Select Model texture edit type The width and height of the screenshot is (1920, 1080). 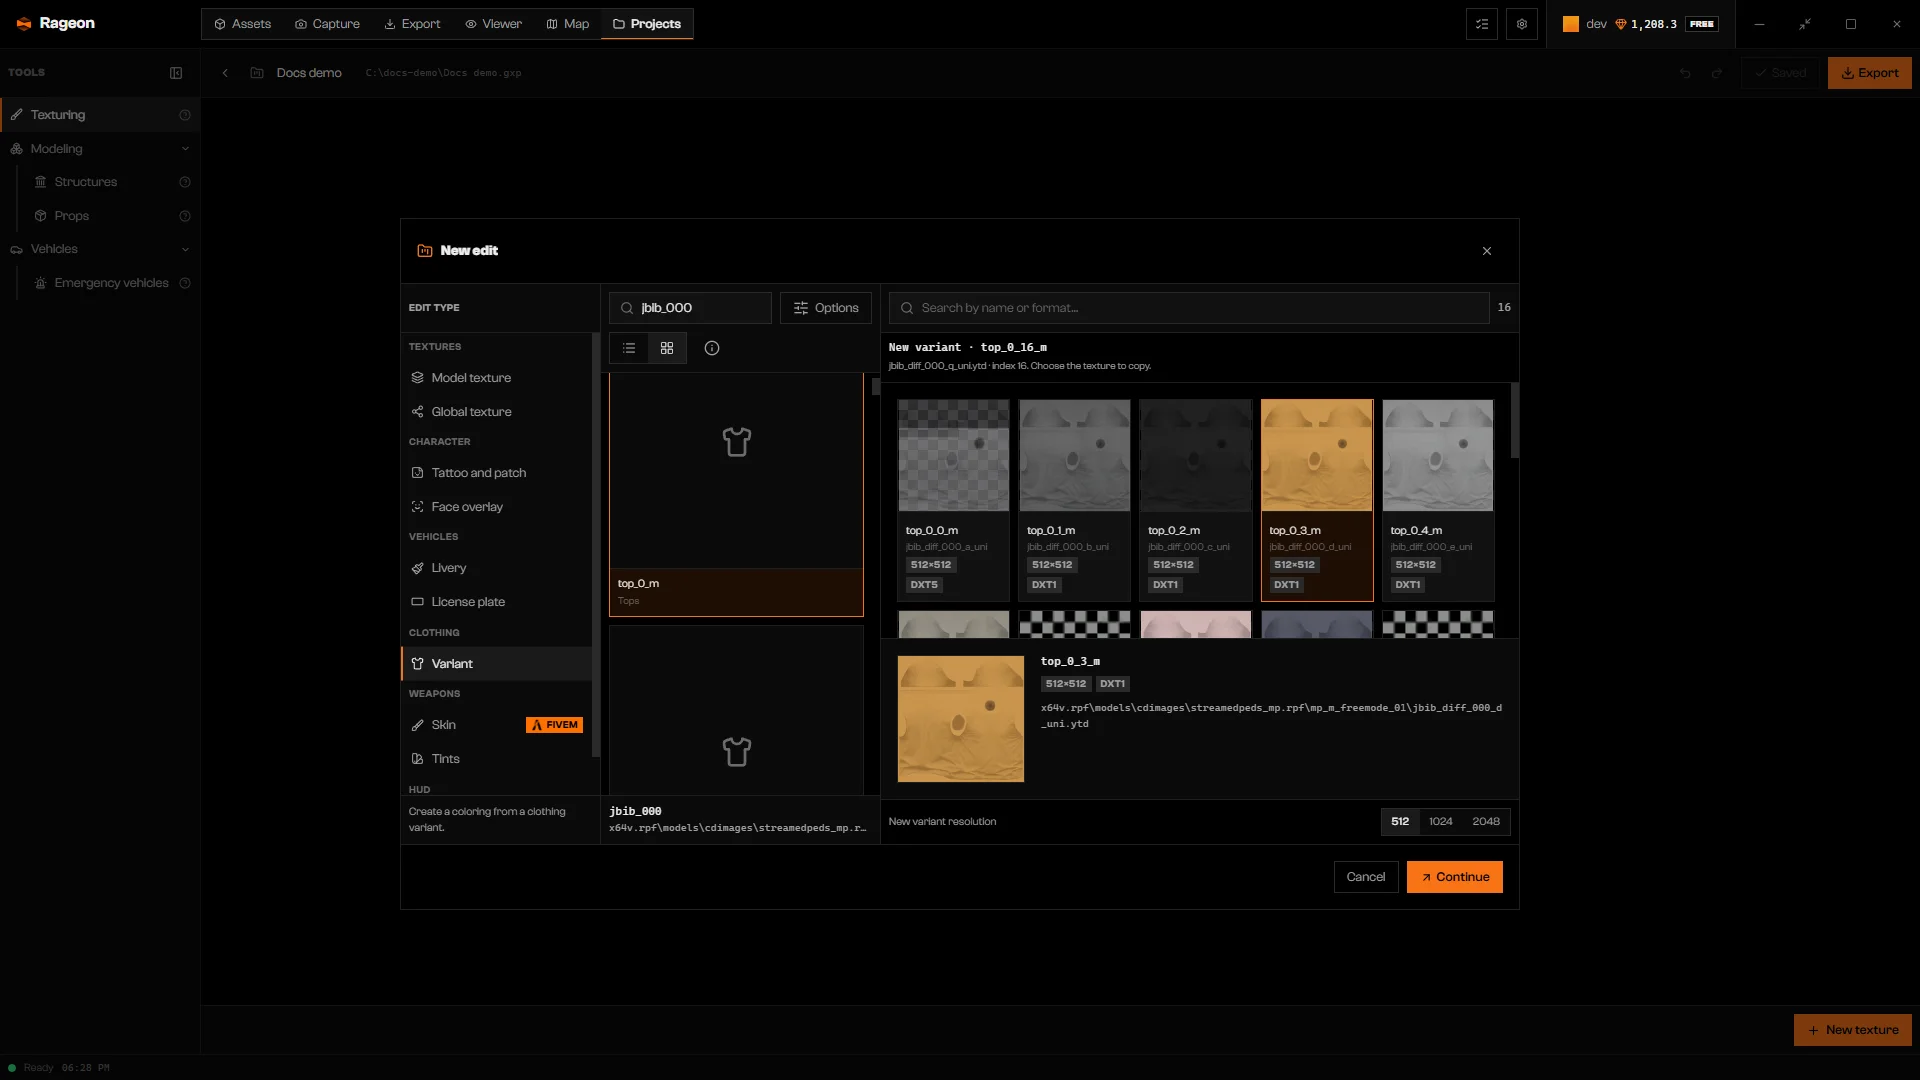tap(496, 378)
